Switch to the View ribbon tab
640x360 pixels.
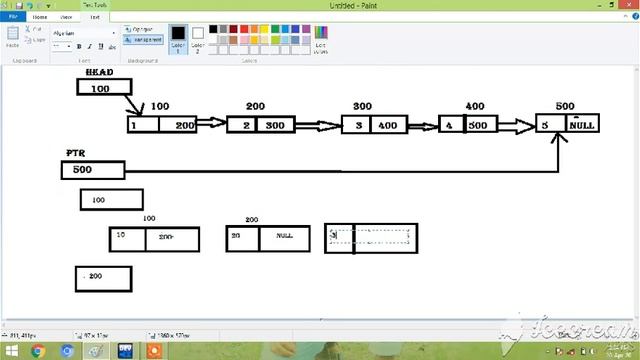[x=66, y=17]
